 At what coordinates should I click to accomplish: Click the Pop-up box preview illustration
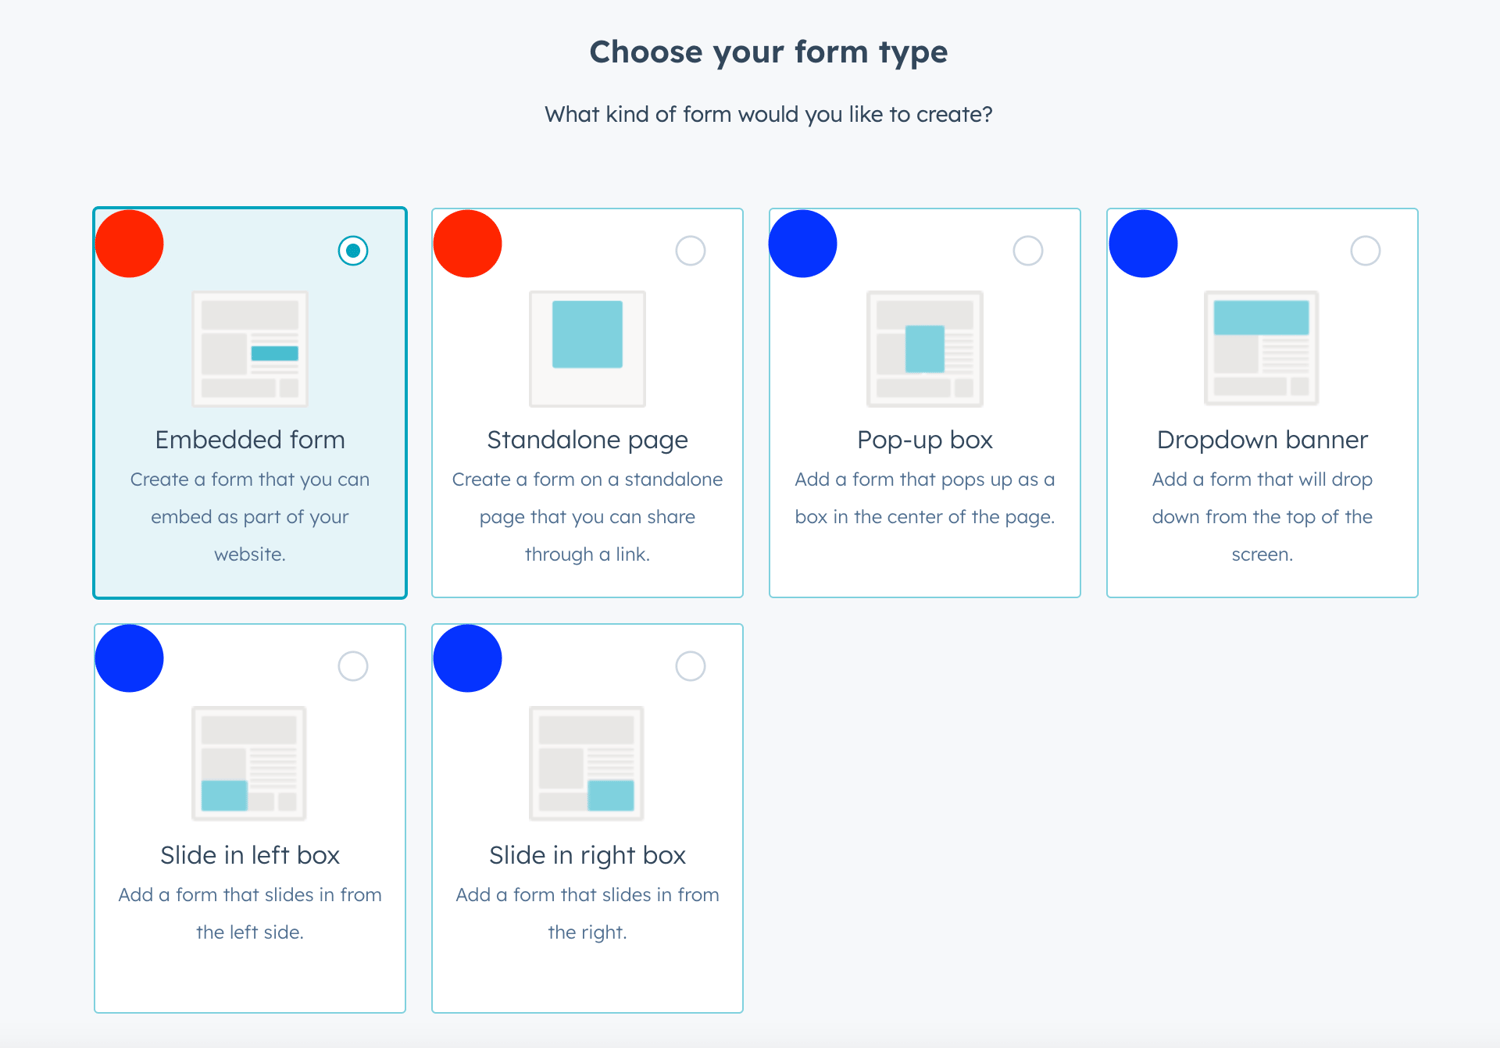[924, 349]
